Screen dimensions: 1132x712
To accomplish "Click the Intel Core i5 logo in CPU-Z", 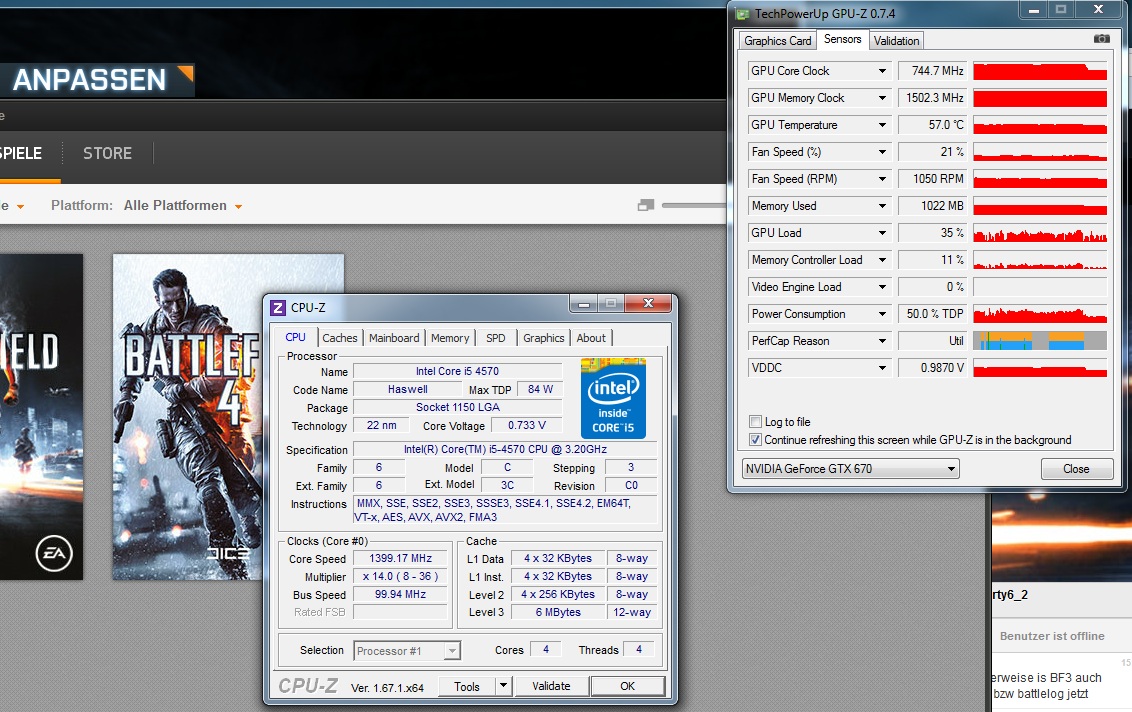I will [x=613, y=399].
